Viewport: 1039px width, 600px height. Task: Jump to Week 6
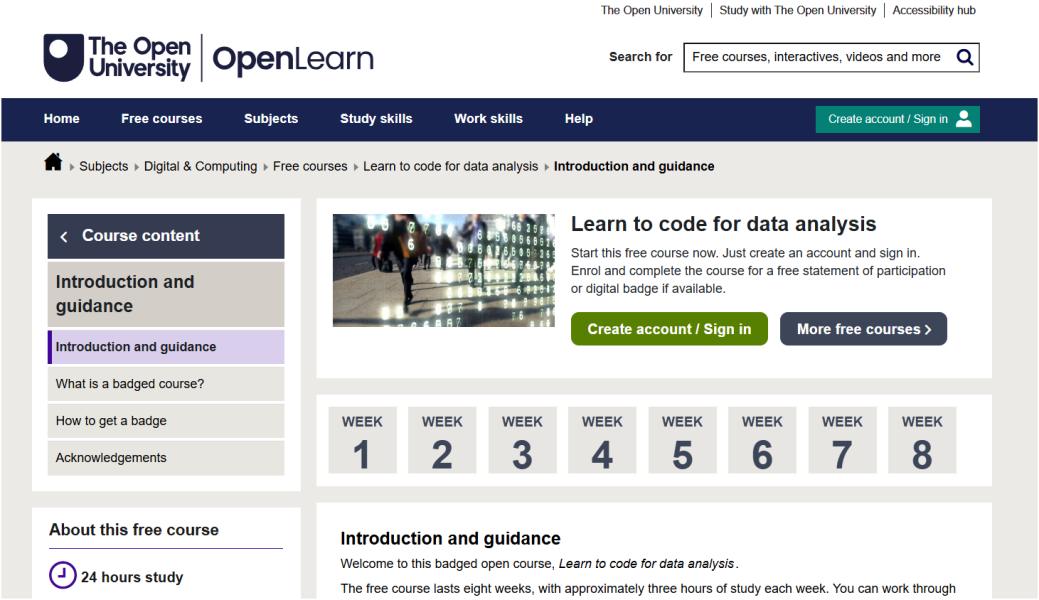point(762,440)
